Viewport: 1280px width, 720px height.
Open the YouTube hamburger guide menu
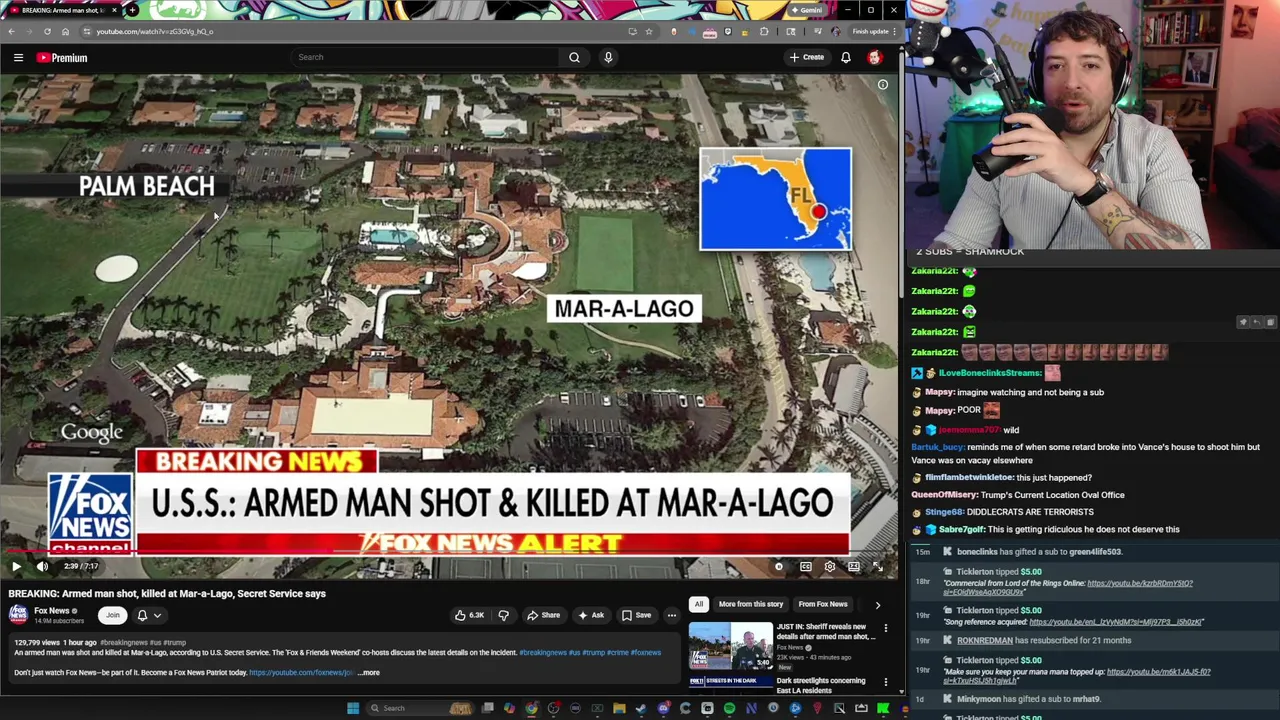(18, 57)
